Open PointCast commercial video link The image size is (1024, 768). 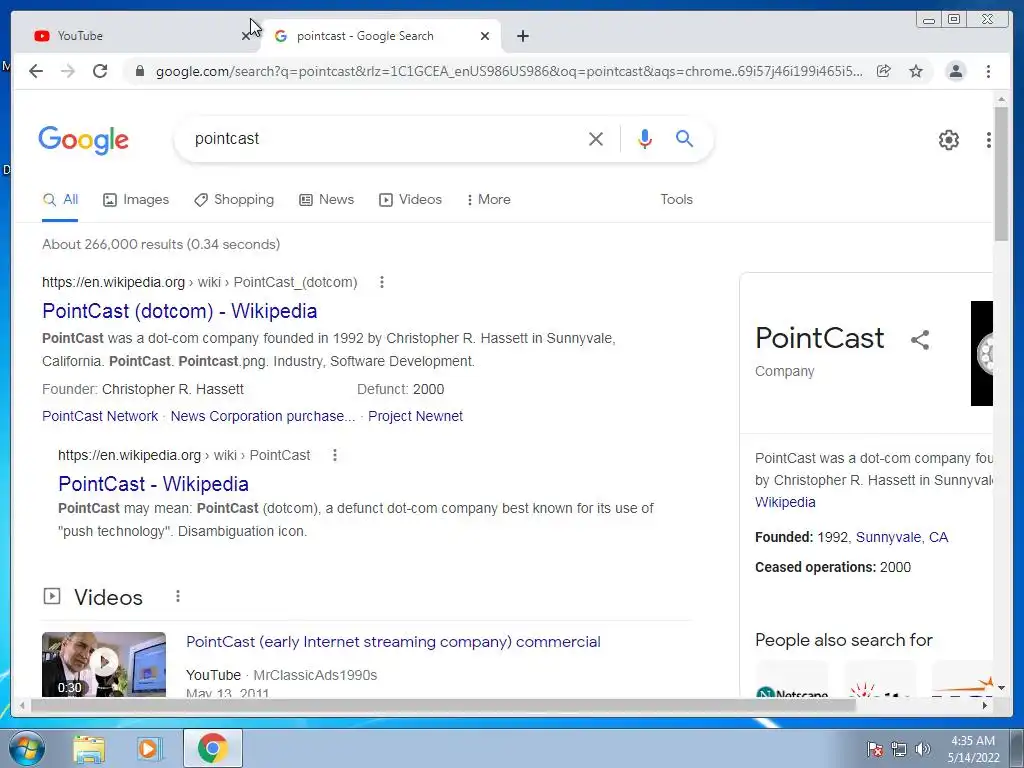(x=393, y=642)
